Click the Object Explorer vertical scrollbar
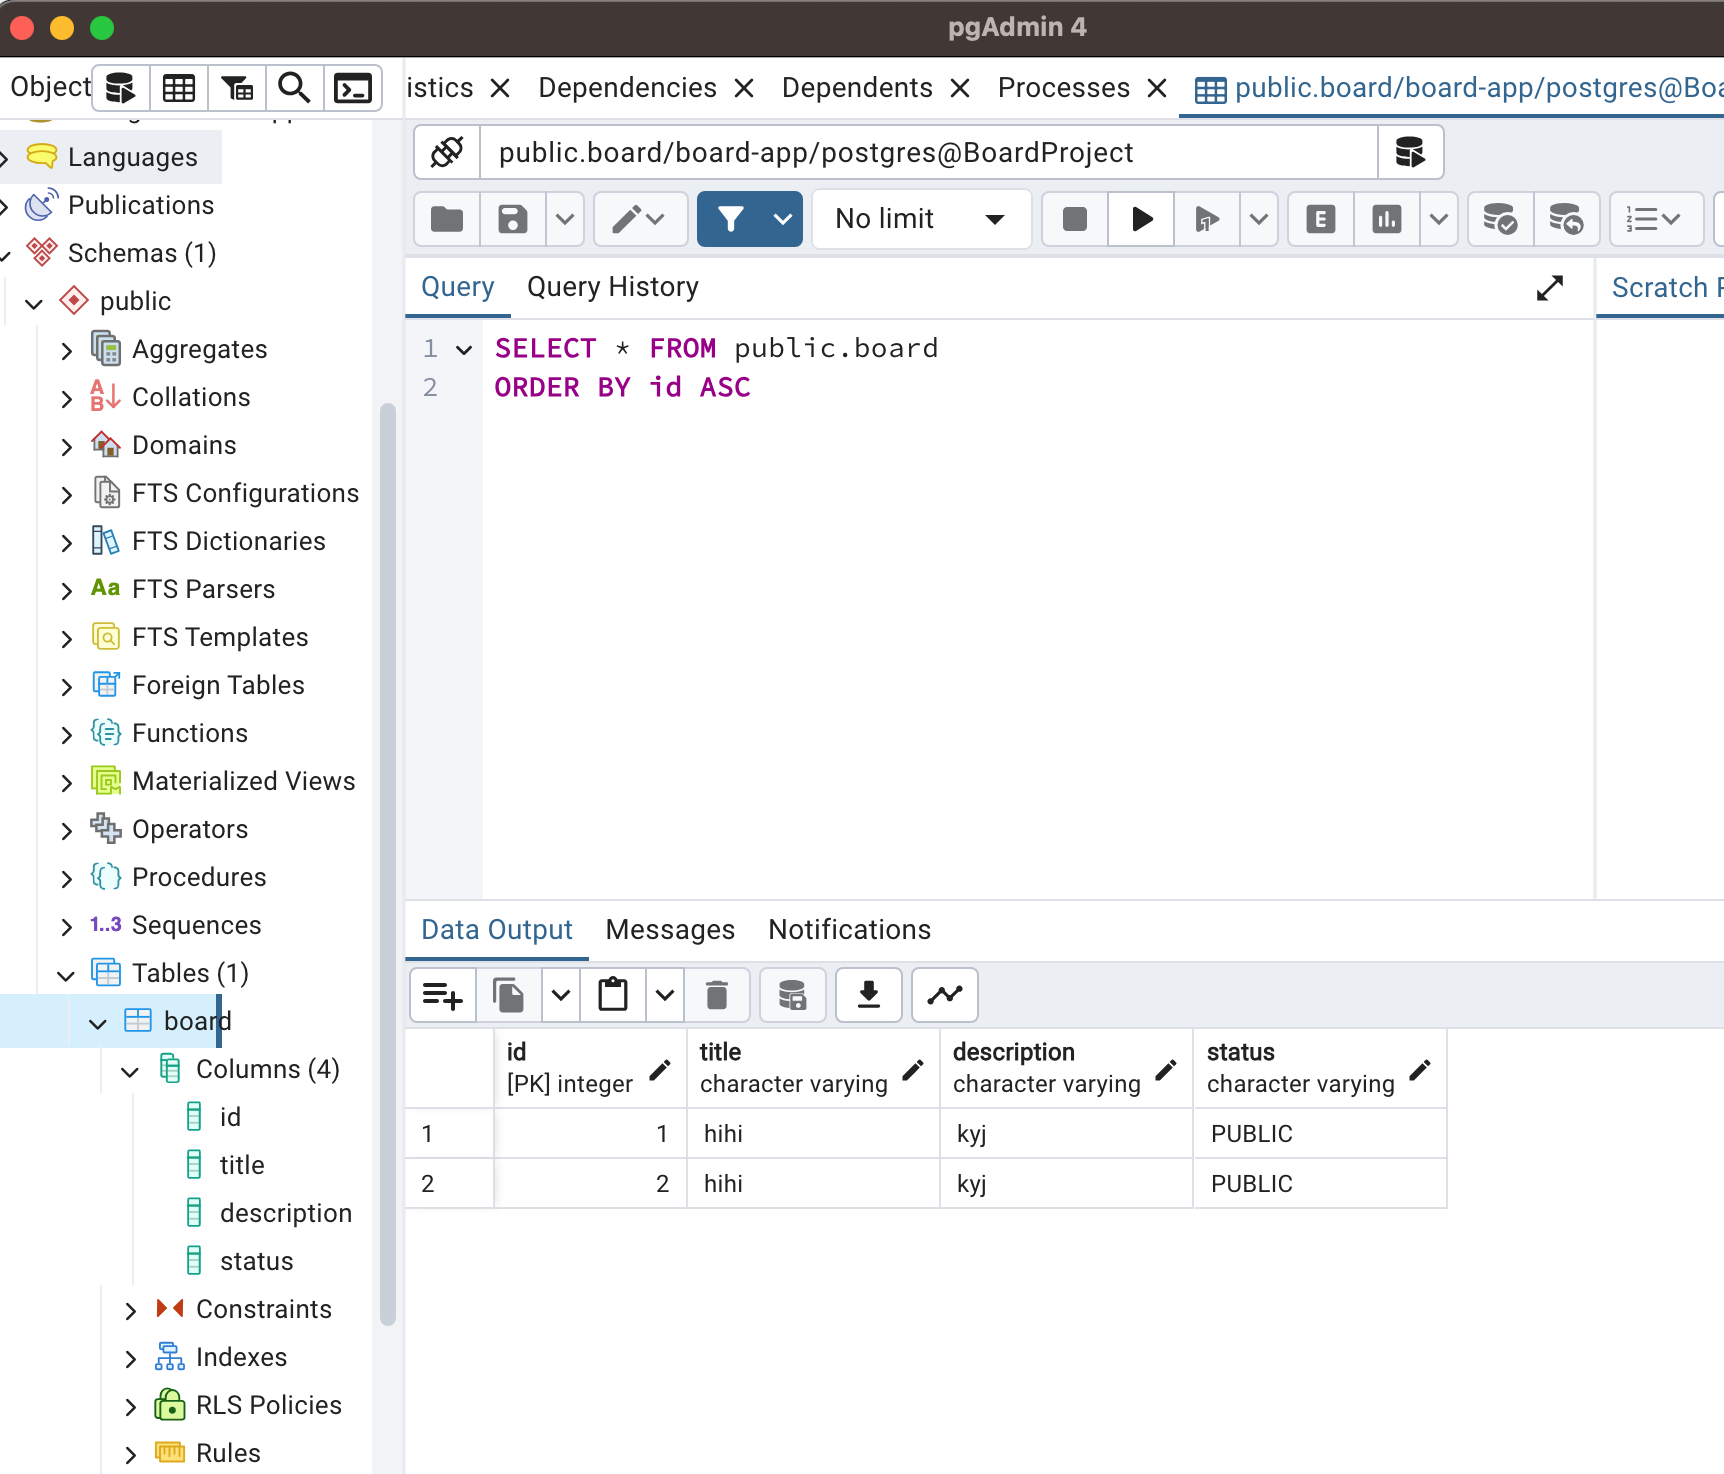This screenshot has height=1474, width=1724. [x=388, y=863]
